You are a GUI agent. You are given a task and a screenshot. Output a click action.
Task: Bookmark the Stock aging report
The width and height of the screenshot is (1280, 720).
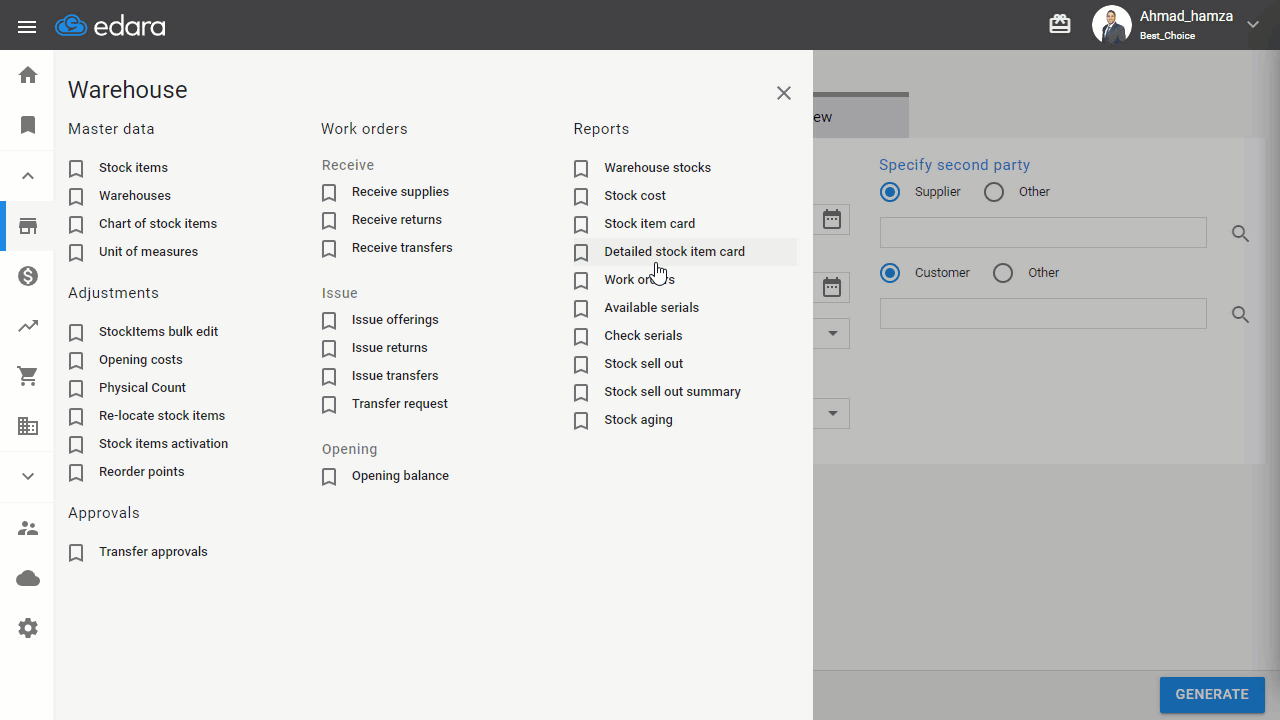[581, 421]
